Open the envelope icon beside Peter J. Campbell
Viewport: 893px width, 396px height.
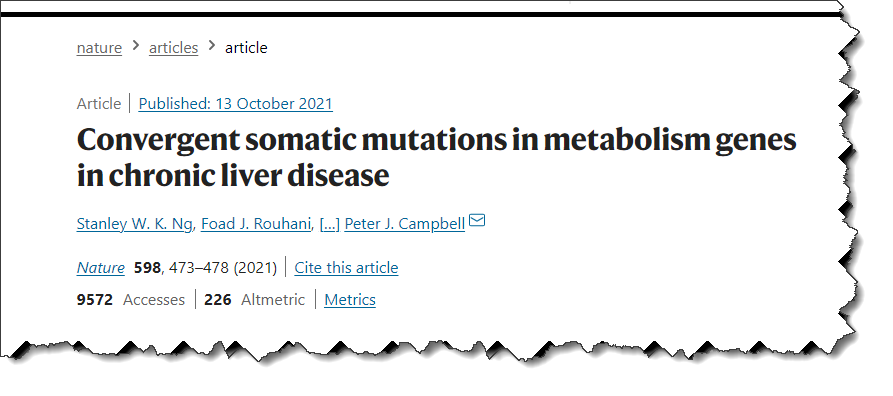click(x=477, y=220)
